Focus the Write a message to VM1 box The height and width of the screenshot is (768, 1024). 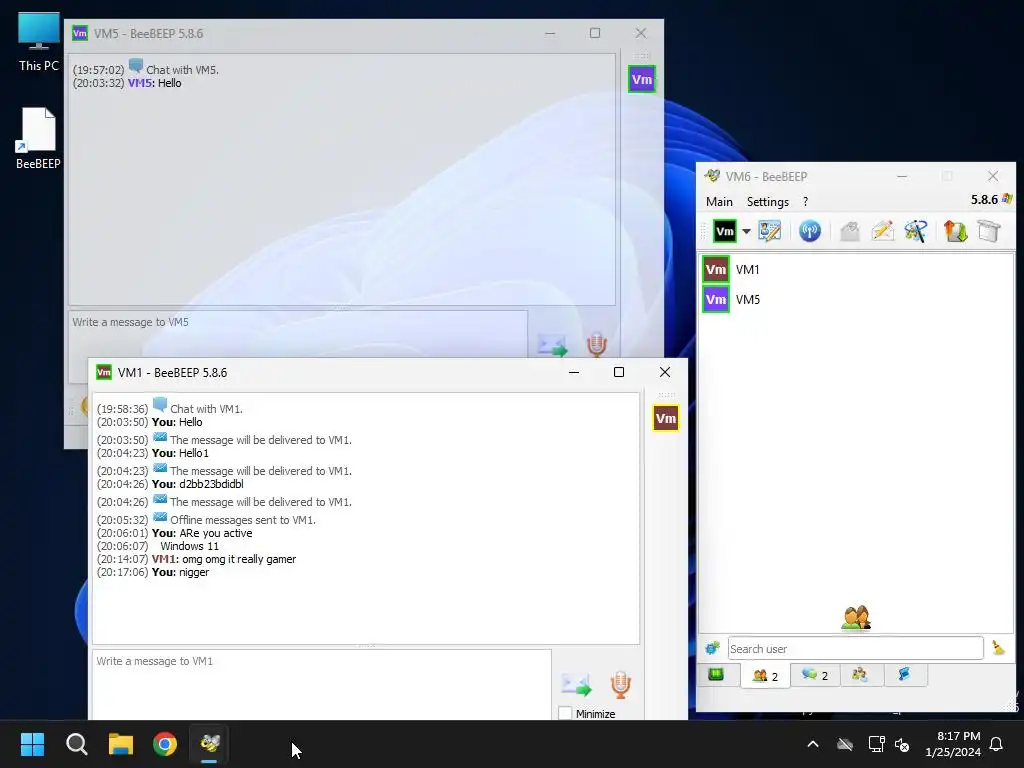322,684
